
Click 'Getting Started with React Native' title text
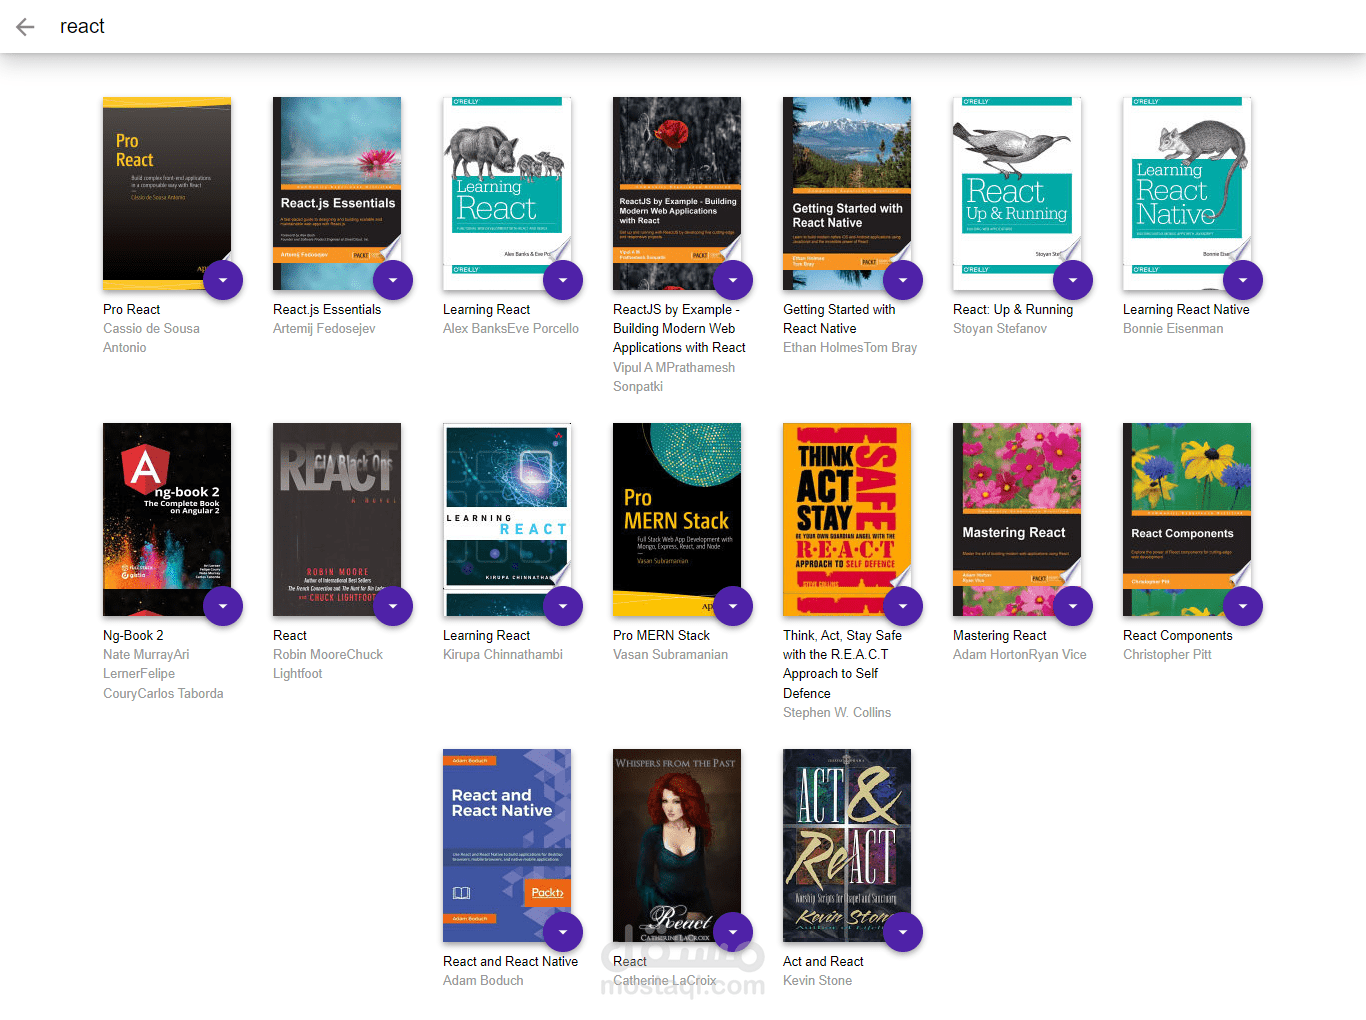839,319
